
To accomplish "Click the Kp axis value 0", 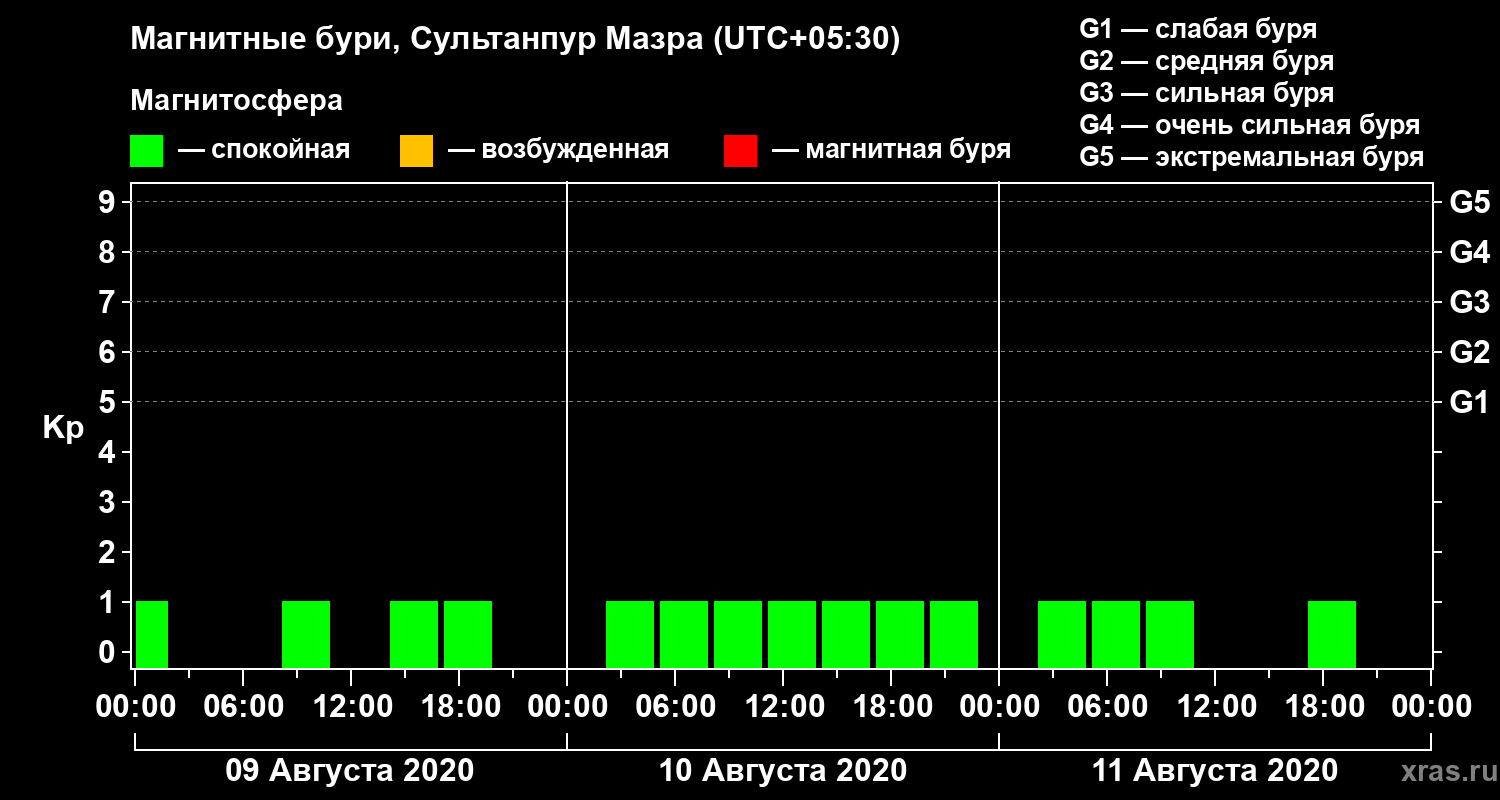I will click(107, 652).
